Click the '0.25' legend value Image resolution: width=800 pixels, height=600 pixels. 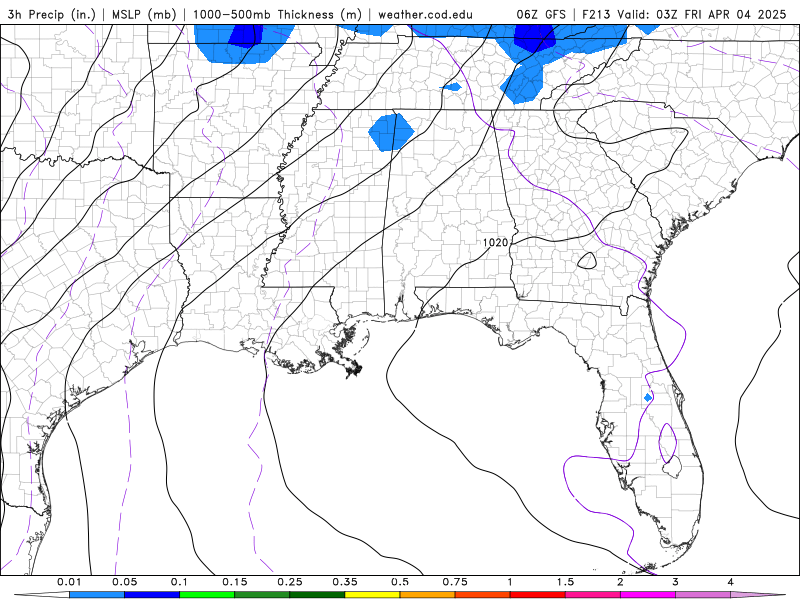[x=290, y=582]
